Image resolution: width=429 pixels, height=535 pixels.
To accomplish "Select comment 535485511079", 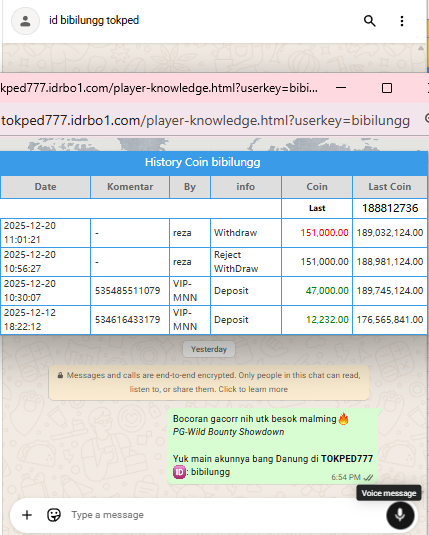I will pos(127,291).
